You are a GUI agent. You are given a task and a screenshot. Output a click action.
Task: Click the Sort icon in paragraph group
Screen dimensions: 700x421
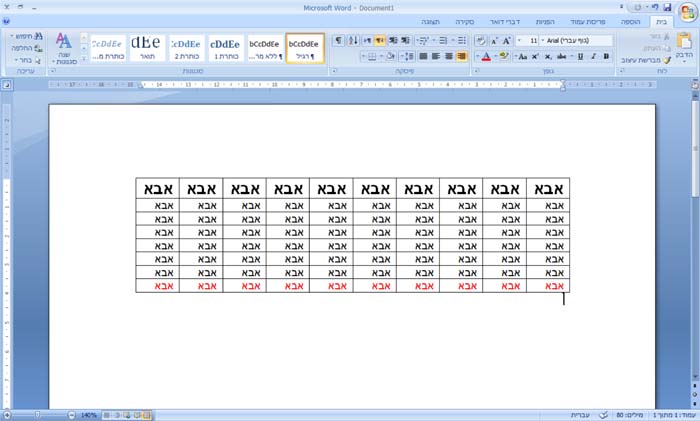(x=353, y=41)
